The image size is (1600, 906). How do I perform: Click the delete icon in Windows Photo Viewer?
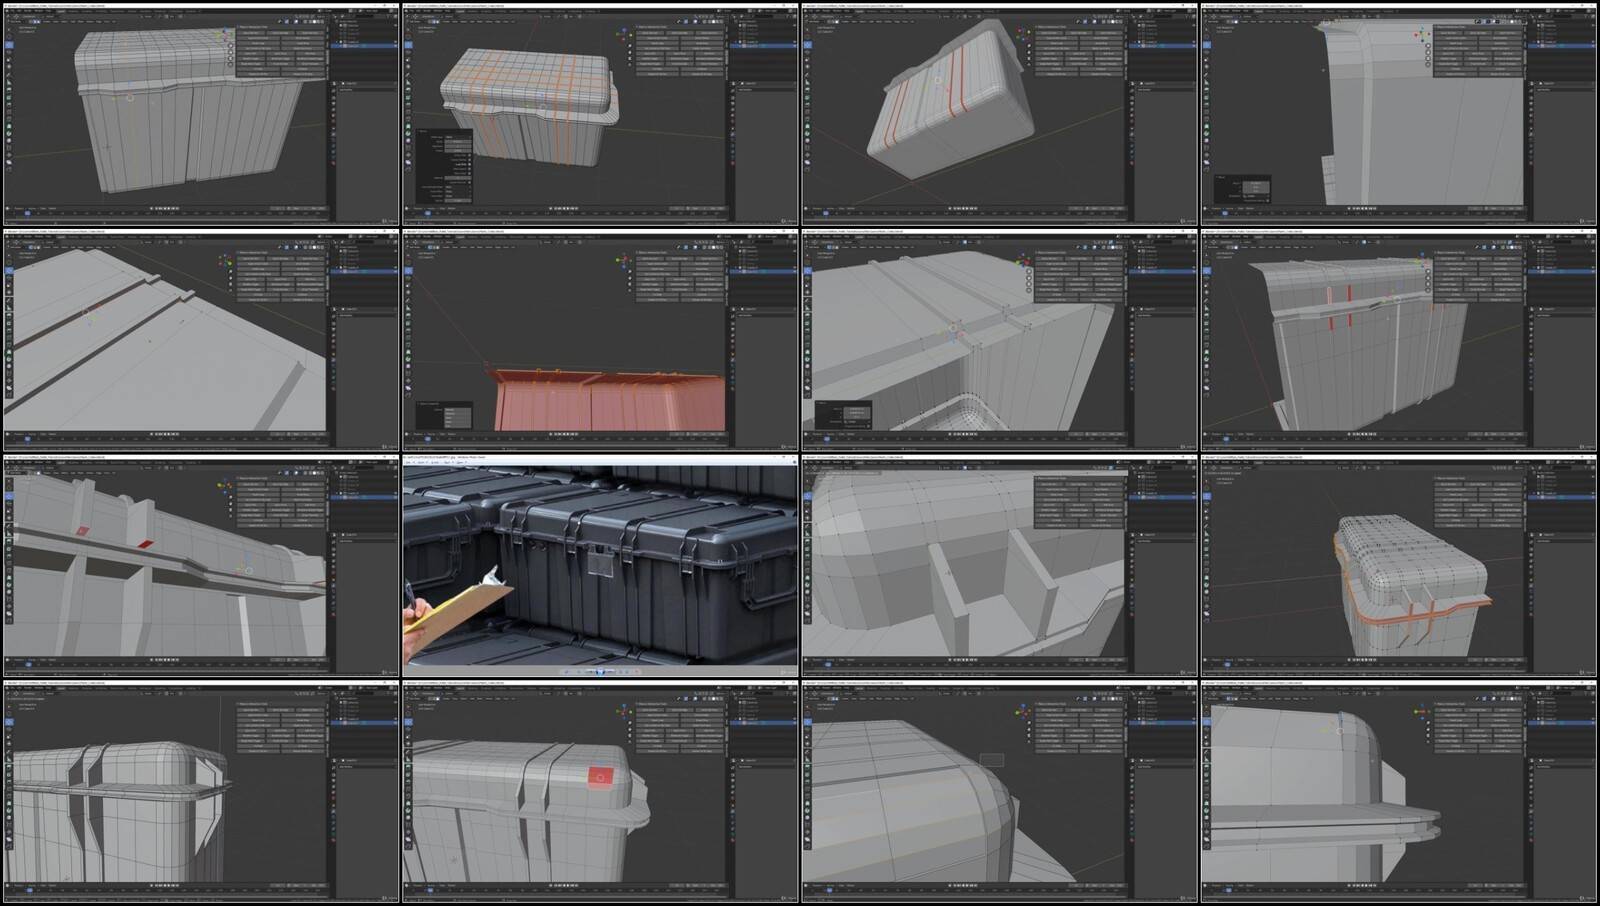[x=637, y=672]
